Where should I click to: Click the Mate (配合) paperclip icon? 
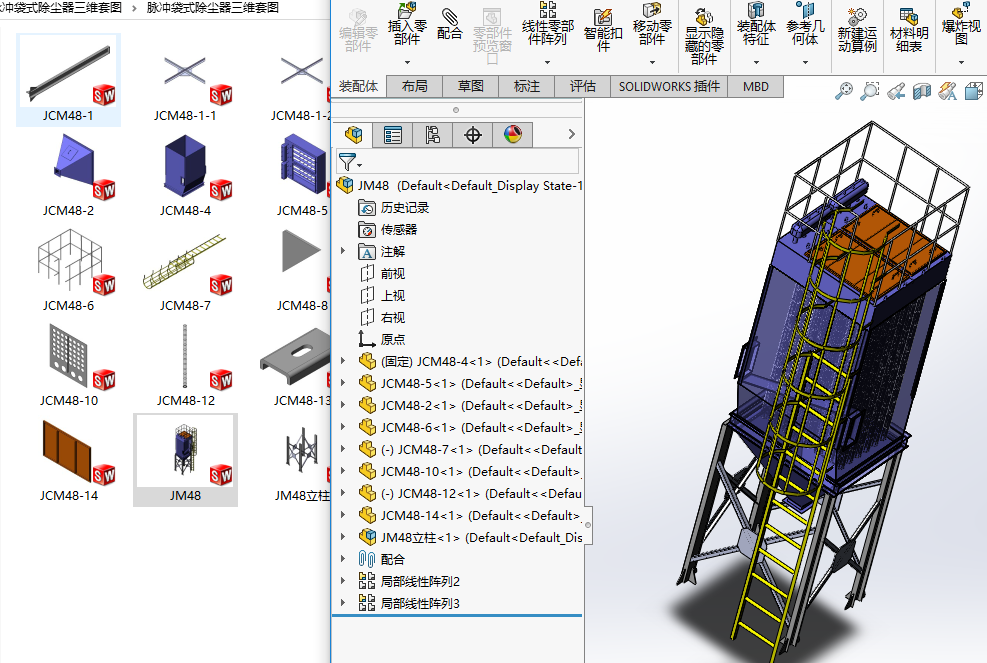[450, 15]
